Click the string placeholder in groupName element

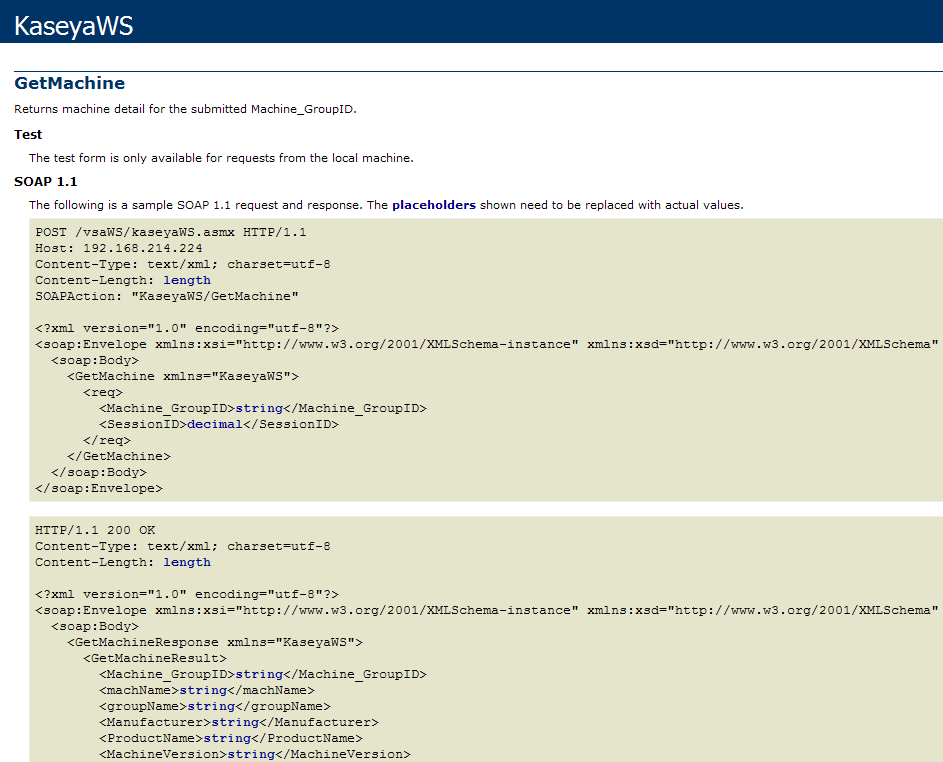[x=211, y=706]
